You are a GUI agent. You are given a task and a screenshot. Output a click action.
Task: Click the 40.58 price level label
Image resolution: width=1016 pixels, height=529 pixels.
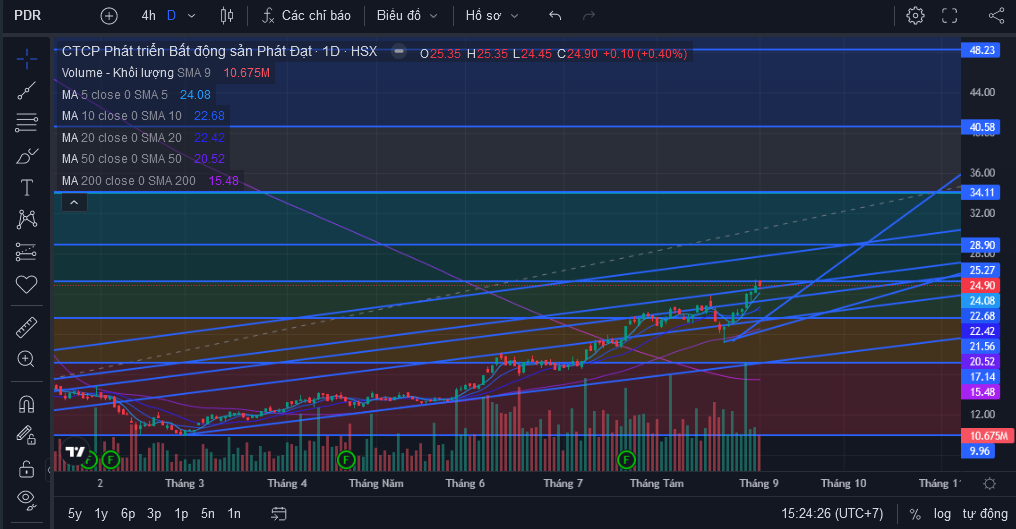[980, 127]
